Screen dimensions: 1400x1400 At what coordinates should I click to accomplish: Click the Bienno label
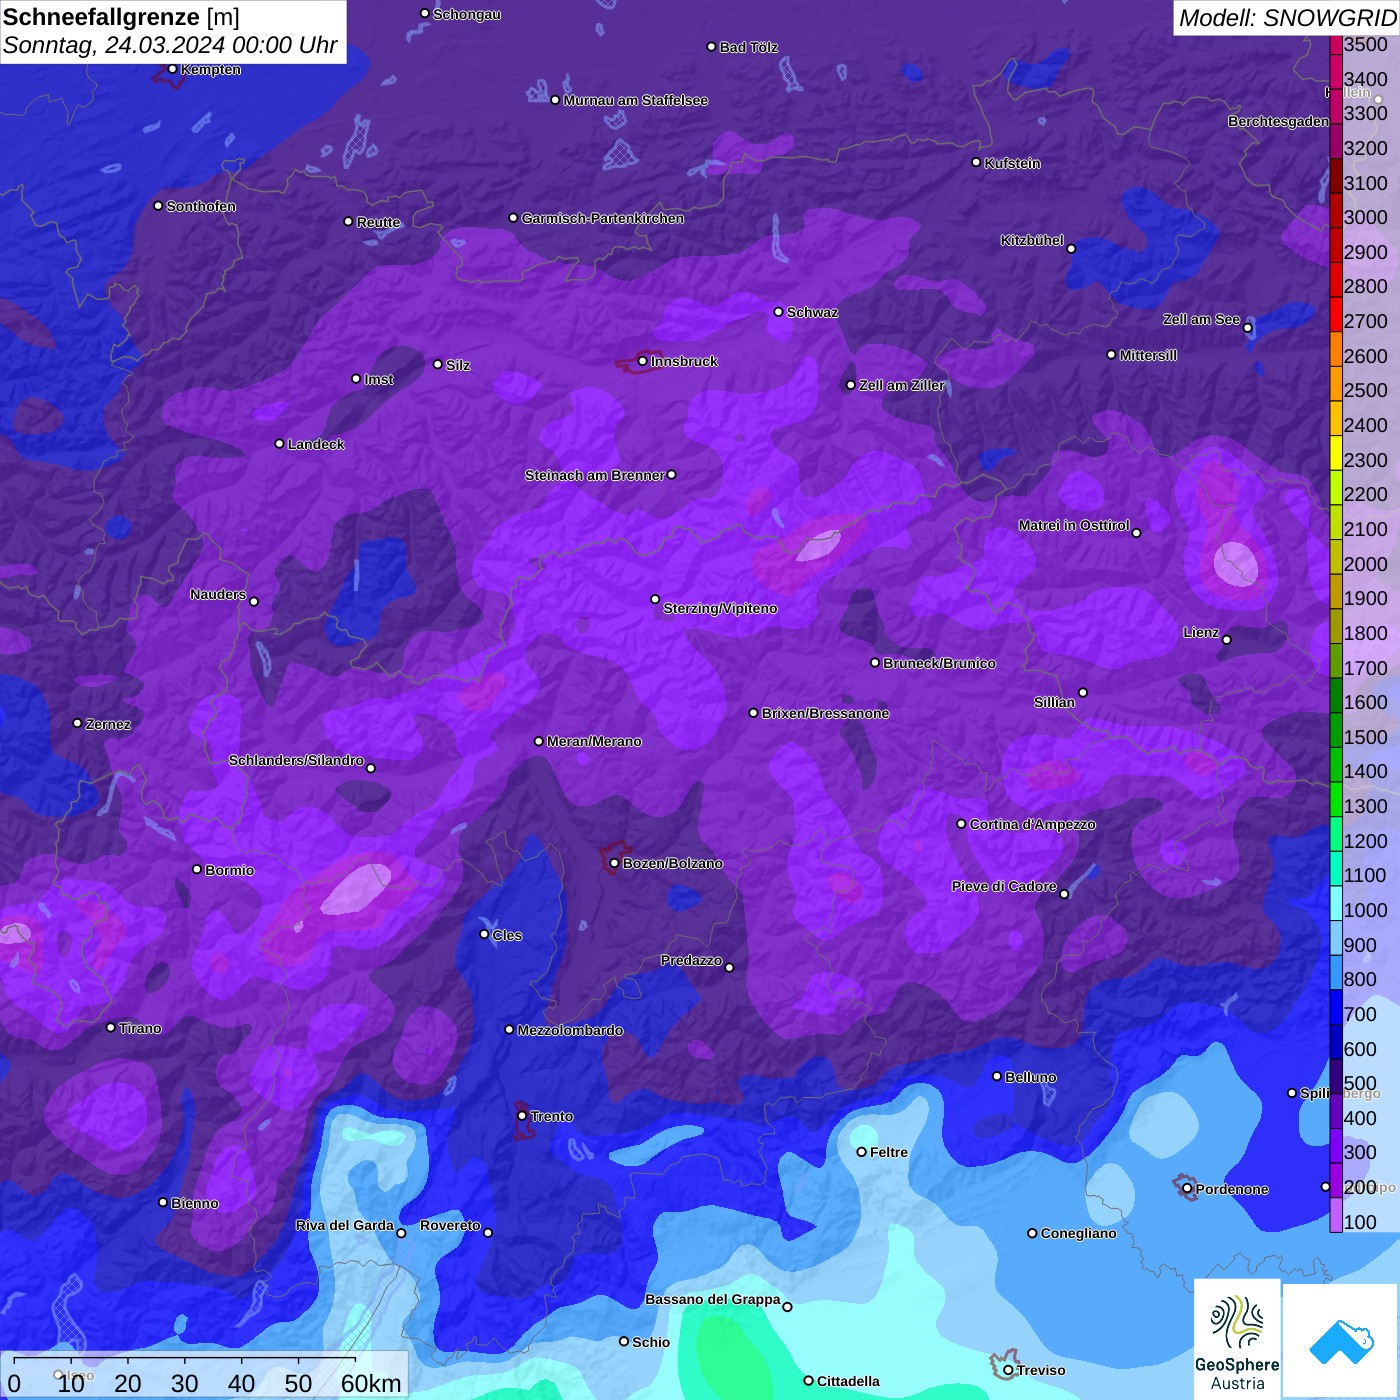click(x=194, y=1203)
